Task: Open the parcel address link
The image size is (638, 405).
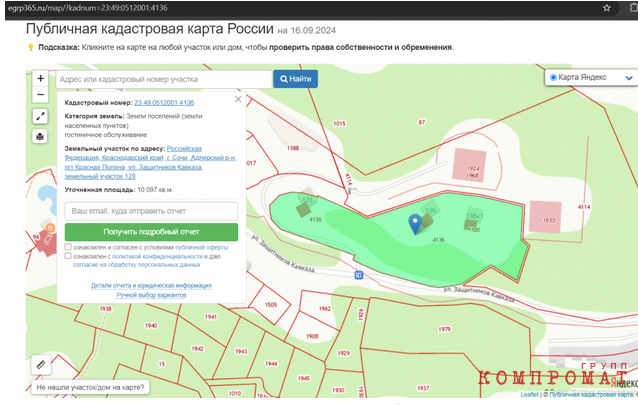Action: (150, 162)
